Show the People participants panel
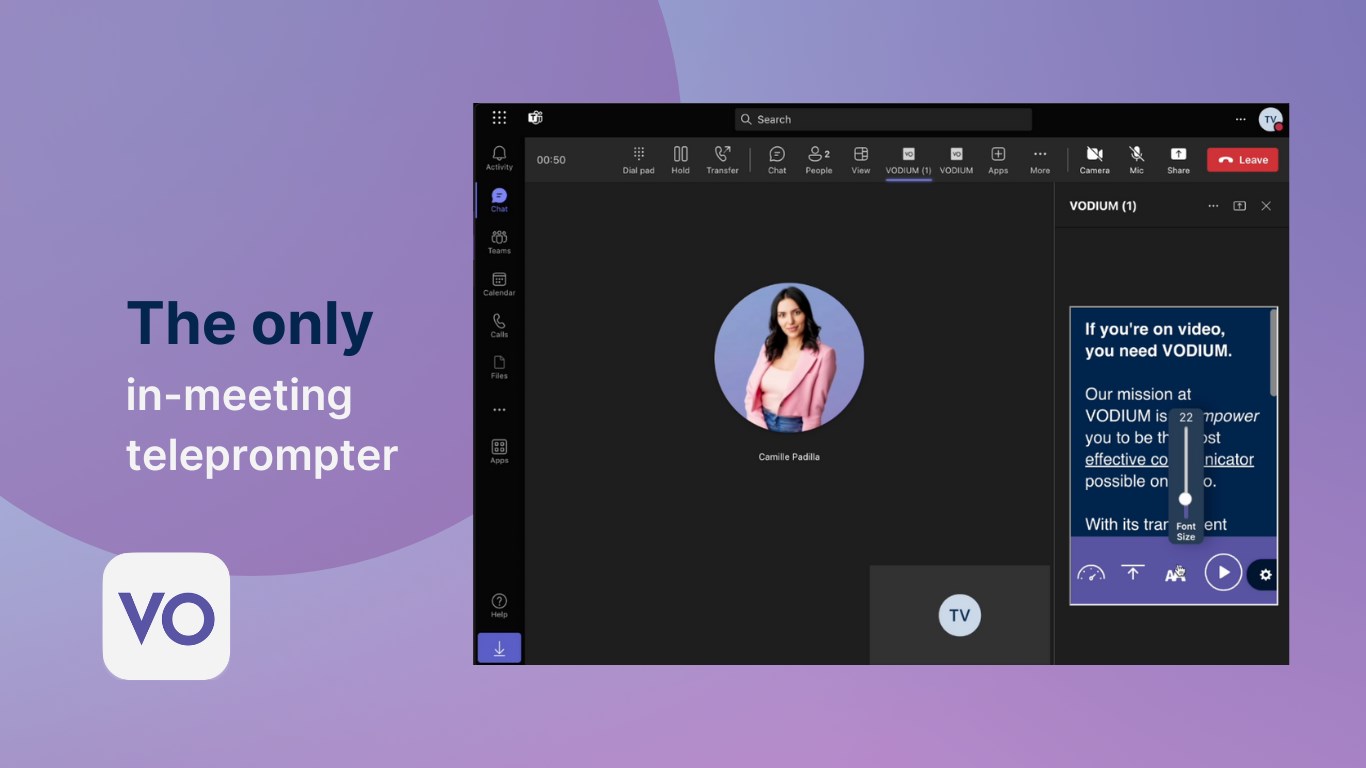 click(819, 160)
